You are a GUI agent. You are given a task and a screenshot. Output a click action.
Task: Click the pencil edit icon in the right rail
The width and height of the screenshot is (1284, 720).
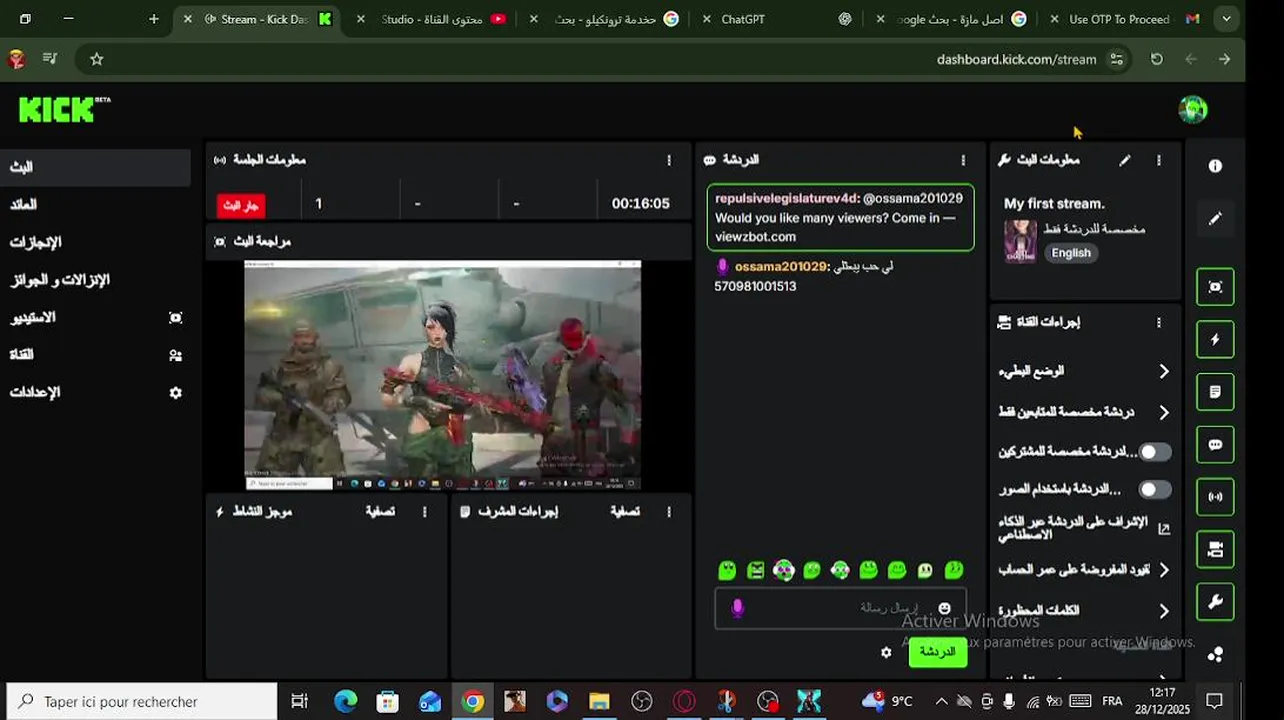(1215, 218)
